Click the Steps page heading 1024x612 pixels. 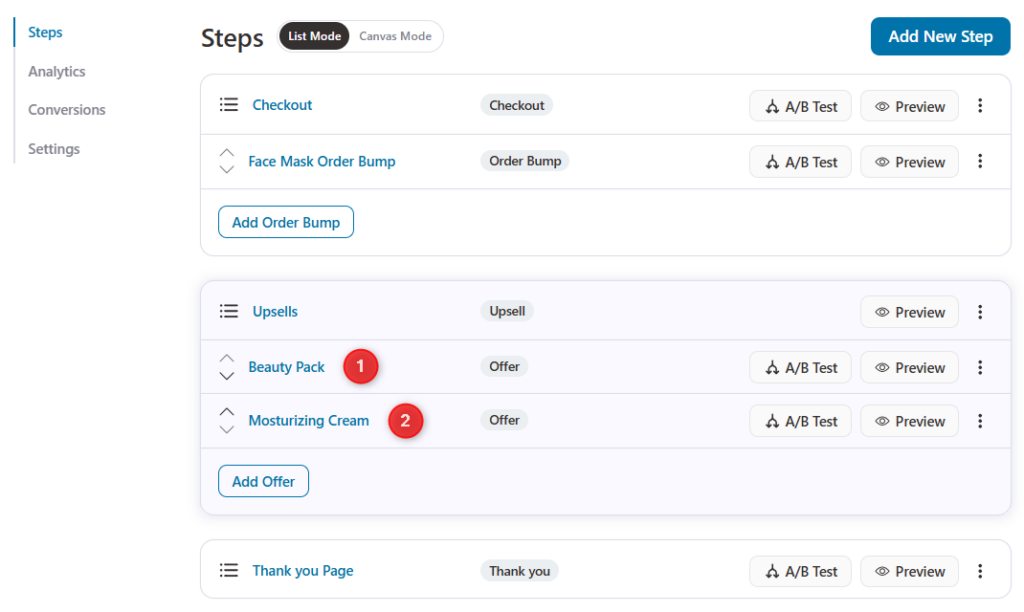[232, 38]
